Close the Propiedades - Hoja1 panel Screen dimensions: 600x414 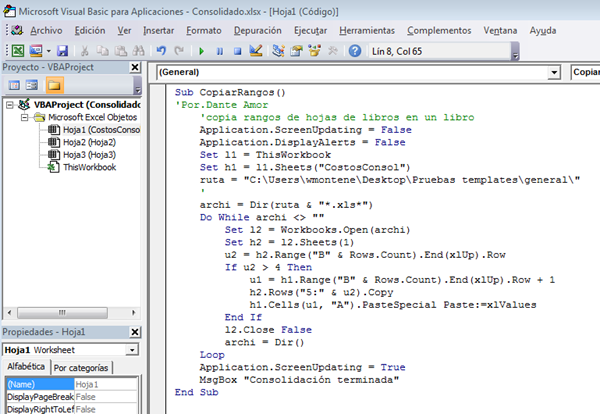(x=136, y=331)
